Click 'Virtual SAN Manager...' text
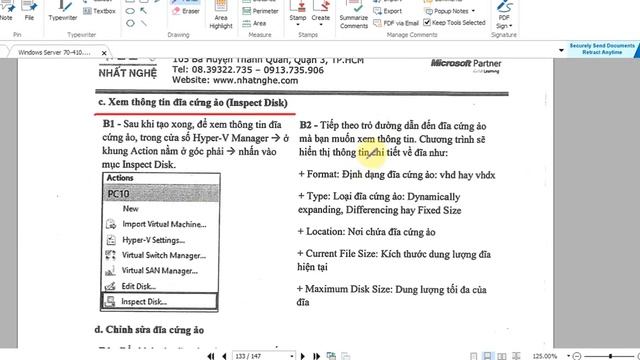This screenshot has height=360, width=640. [x=160, y=271]
